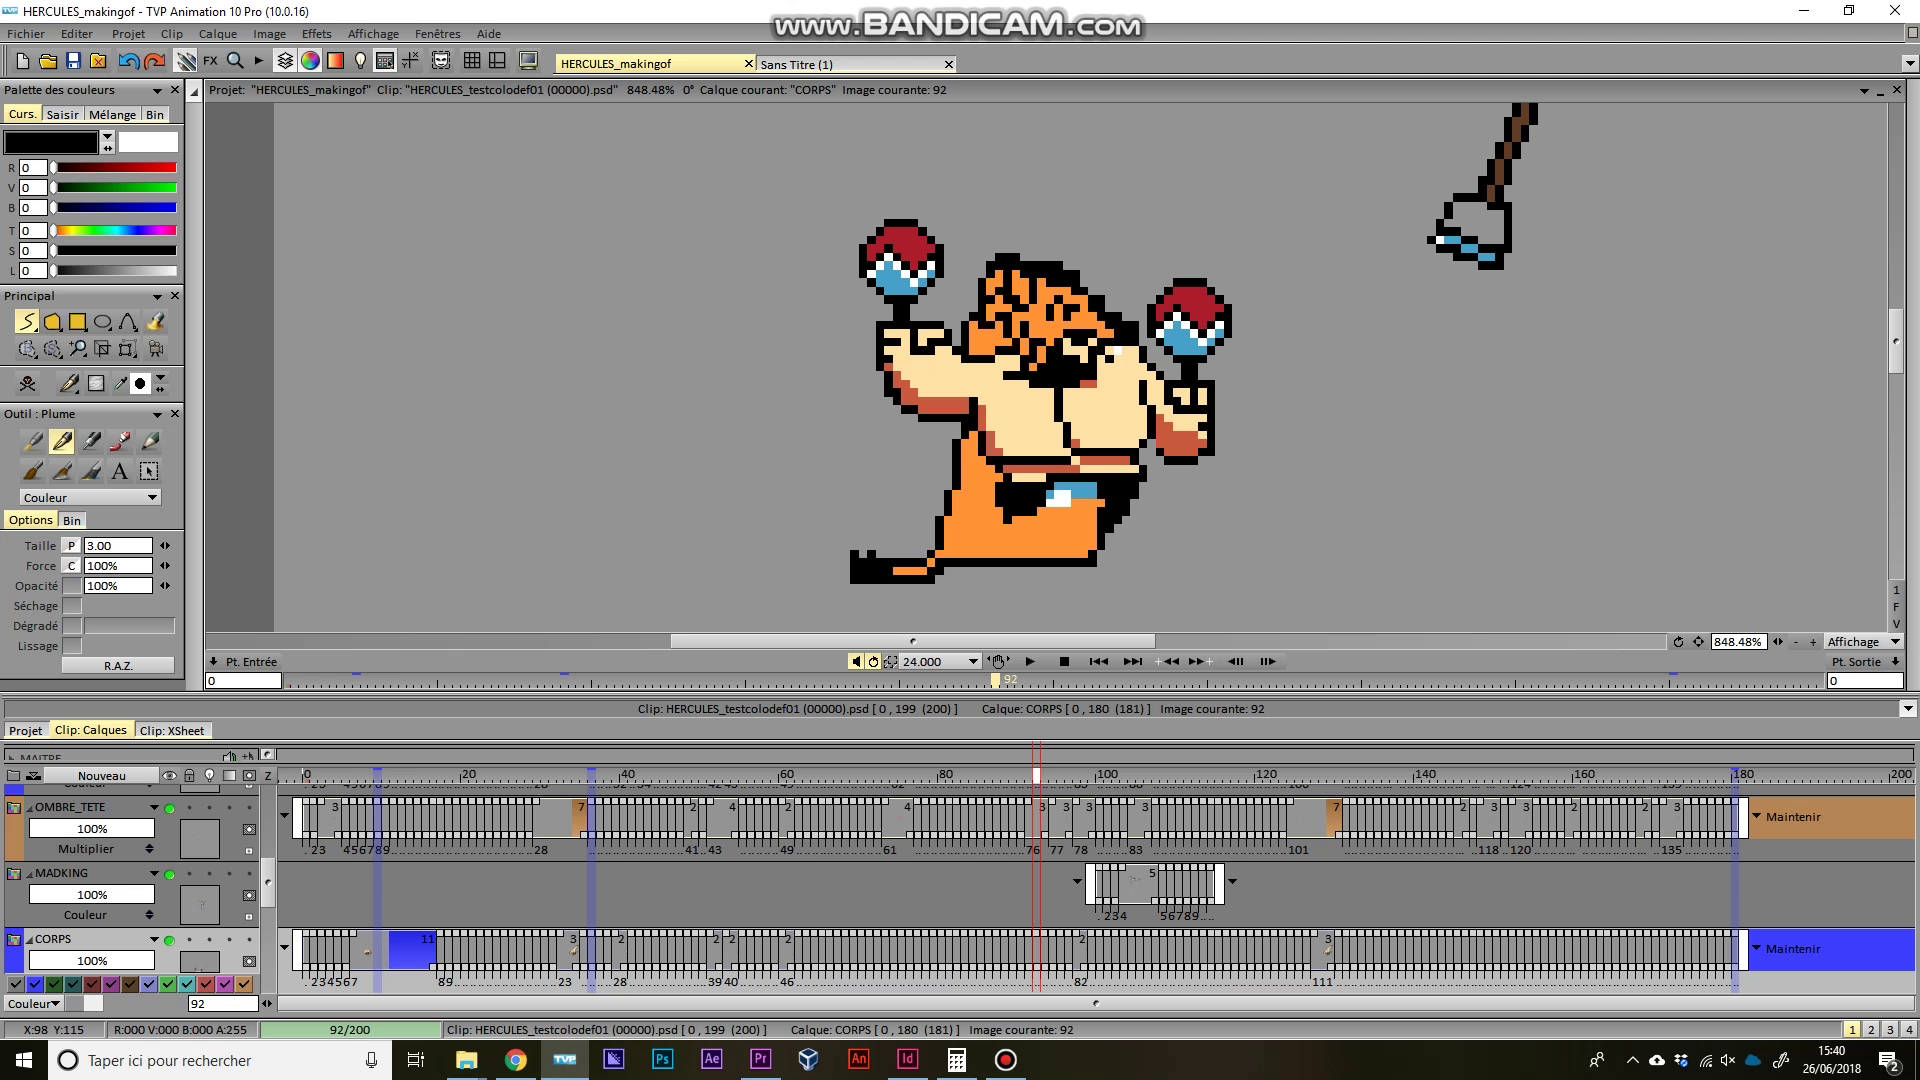Open the Affichage dropdown
1920x1080 pixels.
[1862, 642]
